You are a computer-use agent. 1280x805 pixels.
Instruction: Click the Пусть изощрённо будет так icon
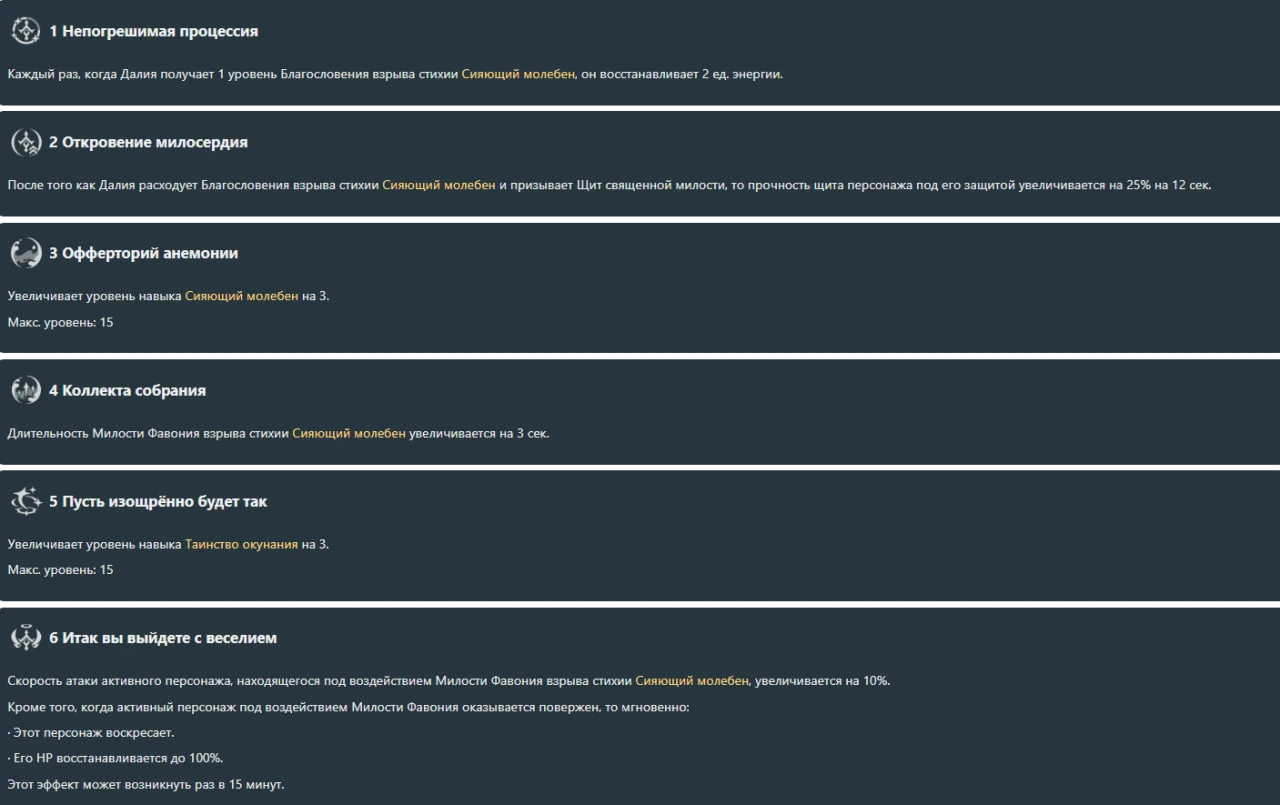pos(26,501)
